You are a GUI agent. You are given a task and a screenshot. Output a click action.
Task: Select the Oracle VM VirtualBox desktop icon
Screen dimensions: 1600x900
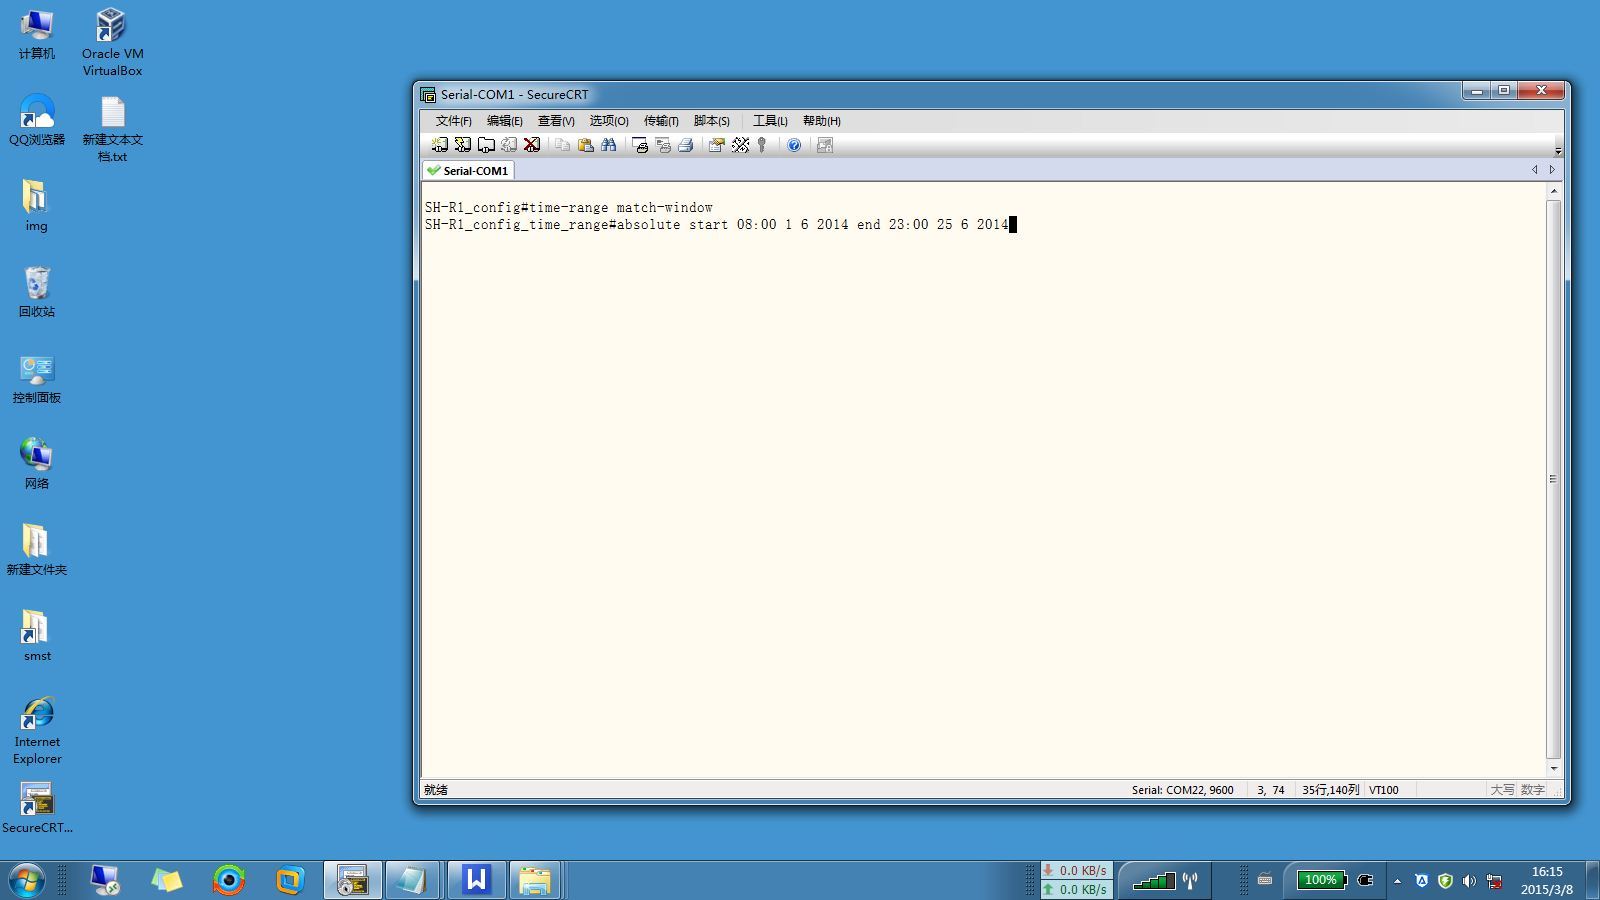[112, 42]
